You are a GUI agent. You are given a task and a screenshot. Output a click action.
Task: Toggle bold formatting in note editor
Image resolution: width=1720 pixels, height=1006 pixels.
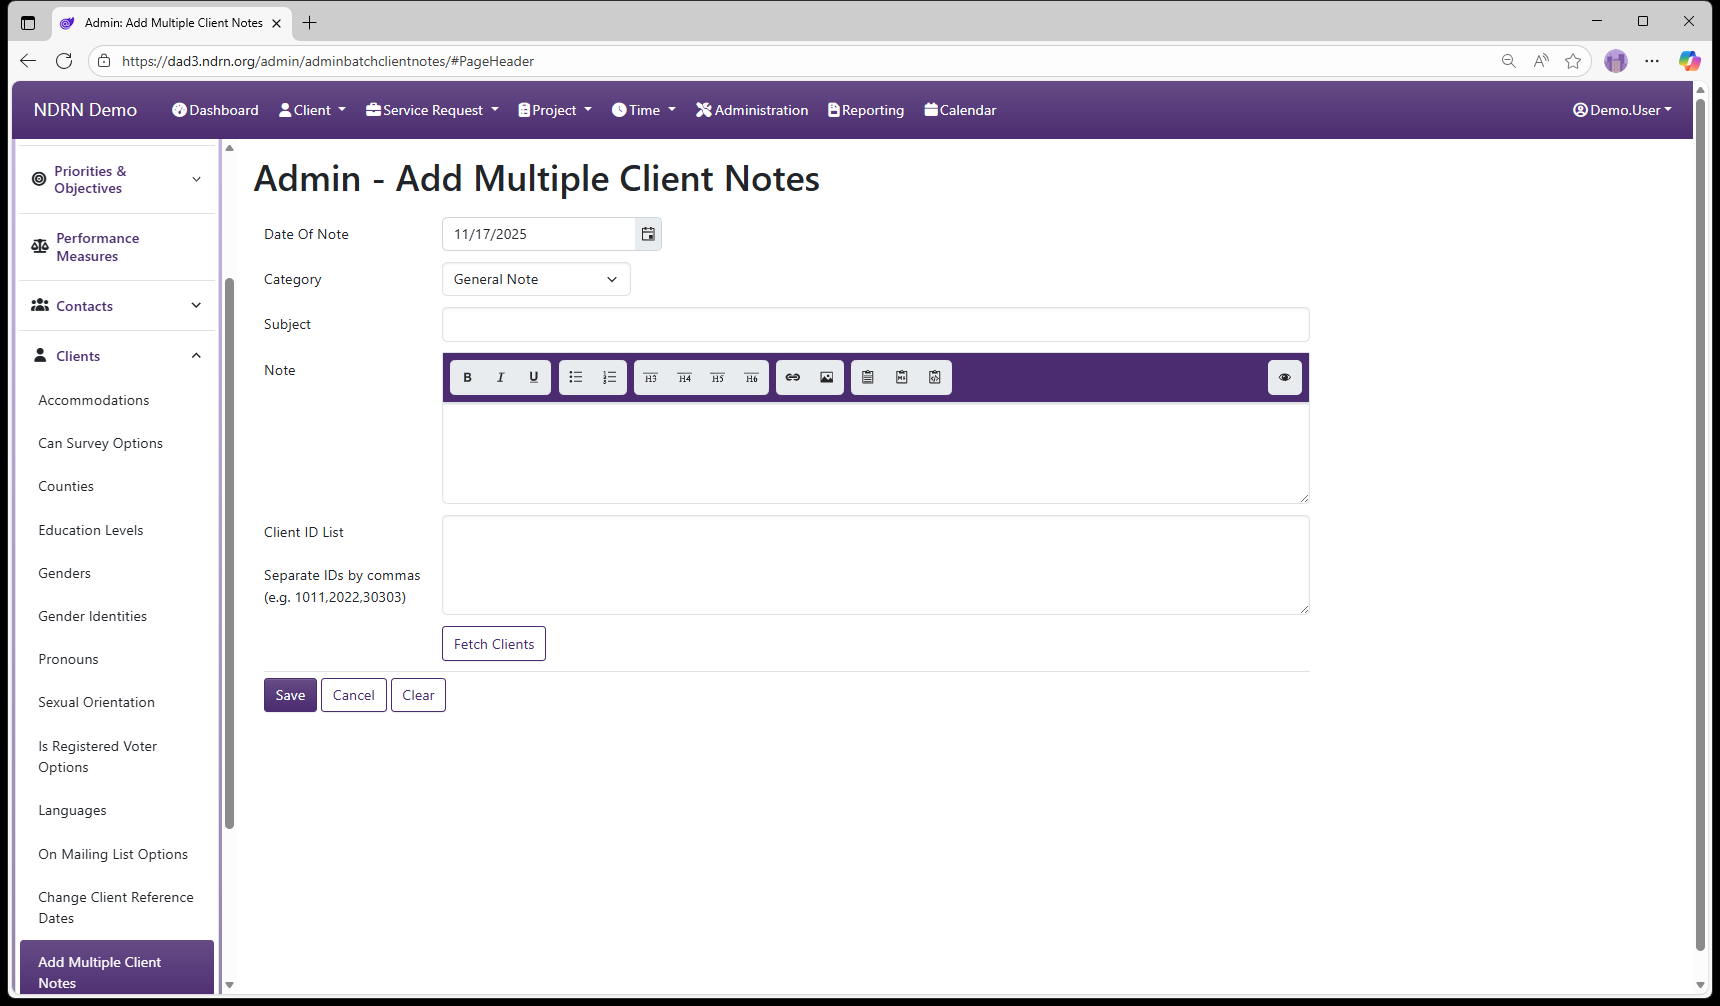(x=467, y=377)
